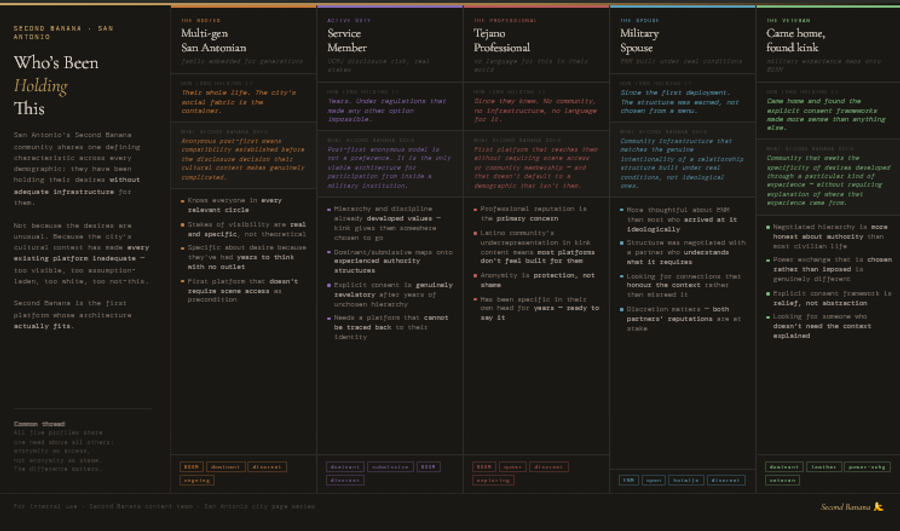Click 'Specific about desire' bullet
900x531 pixels.
[243, 257]
